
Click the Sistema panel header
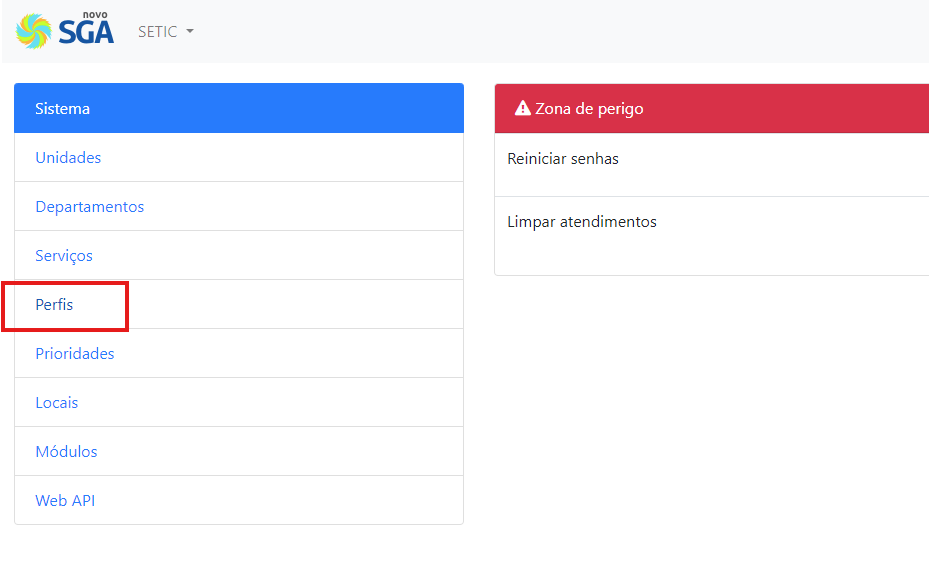coord(239,108)
